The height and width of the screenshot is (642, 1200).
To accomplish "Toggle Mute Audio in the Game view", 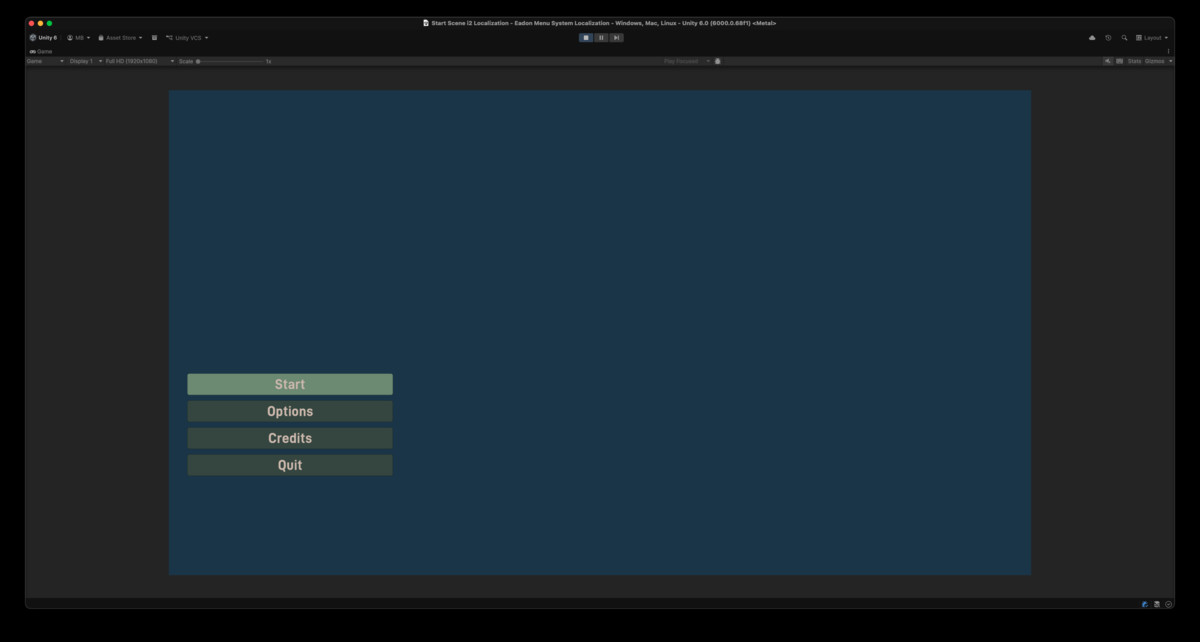I will (1109, 60).
